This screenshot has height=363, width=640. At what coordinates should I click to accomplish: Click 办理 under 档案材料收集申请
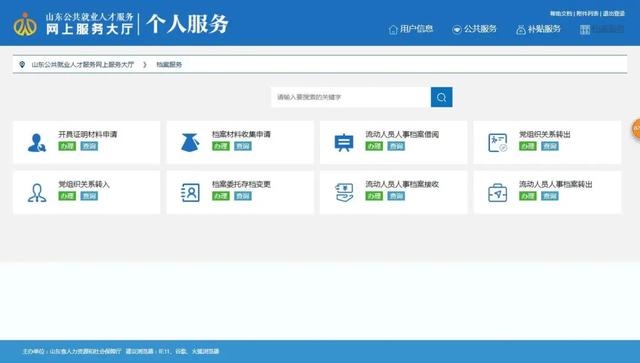(221, 146)
